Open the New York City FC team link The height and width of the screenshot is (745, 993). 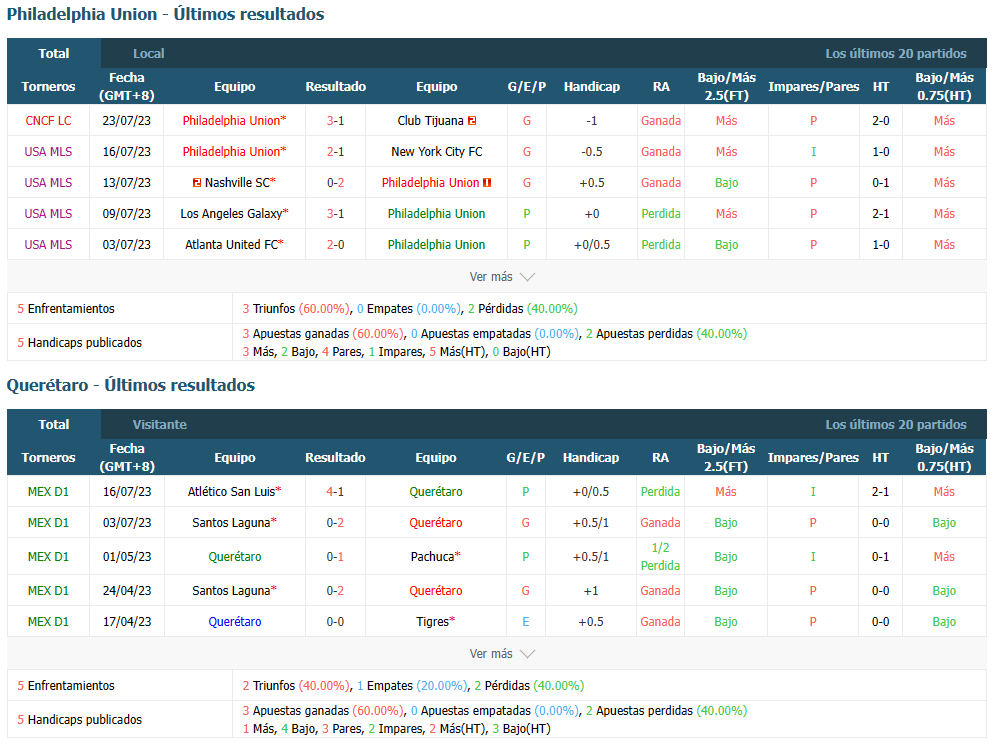(x=436, y=151)
